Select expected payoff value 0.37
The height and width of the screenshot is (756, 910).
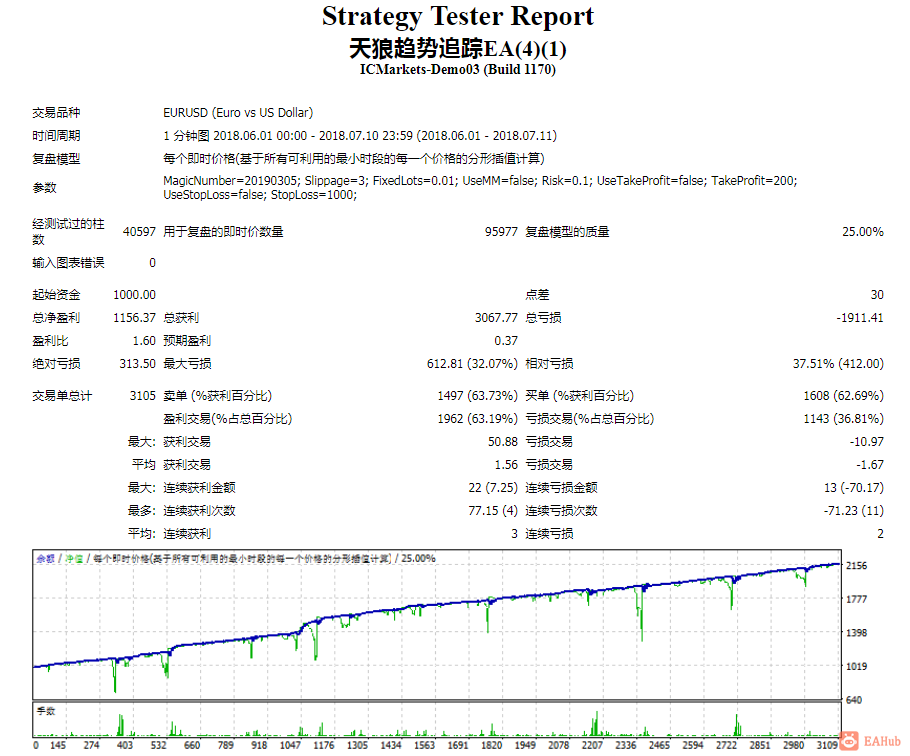[506, 341]
